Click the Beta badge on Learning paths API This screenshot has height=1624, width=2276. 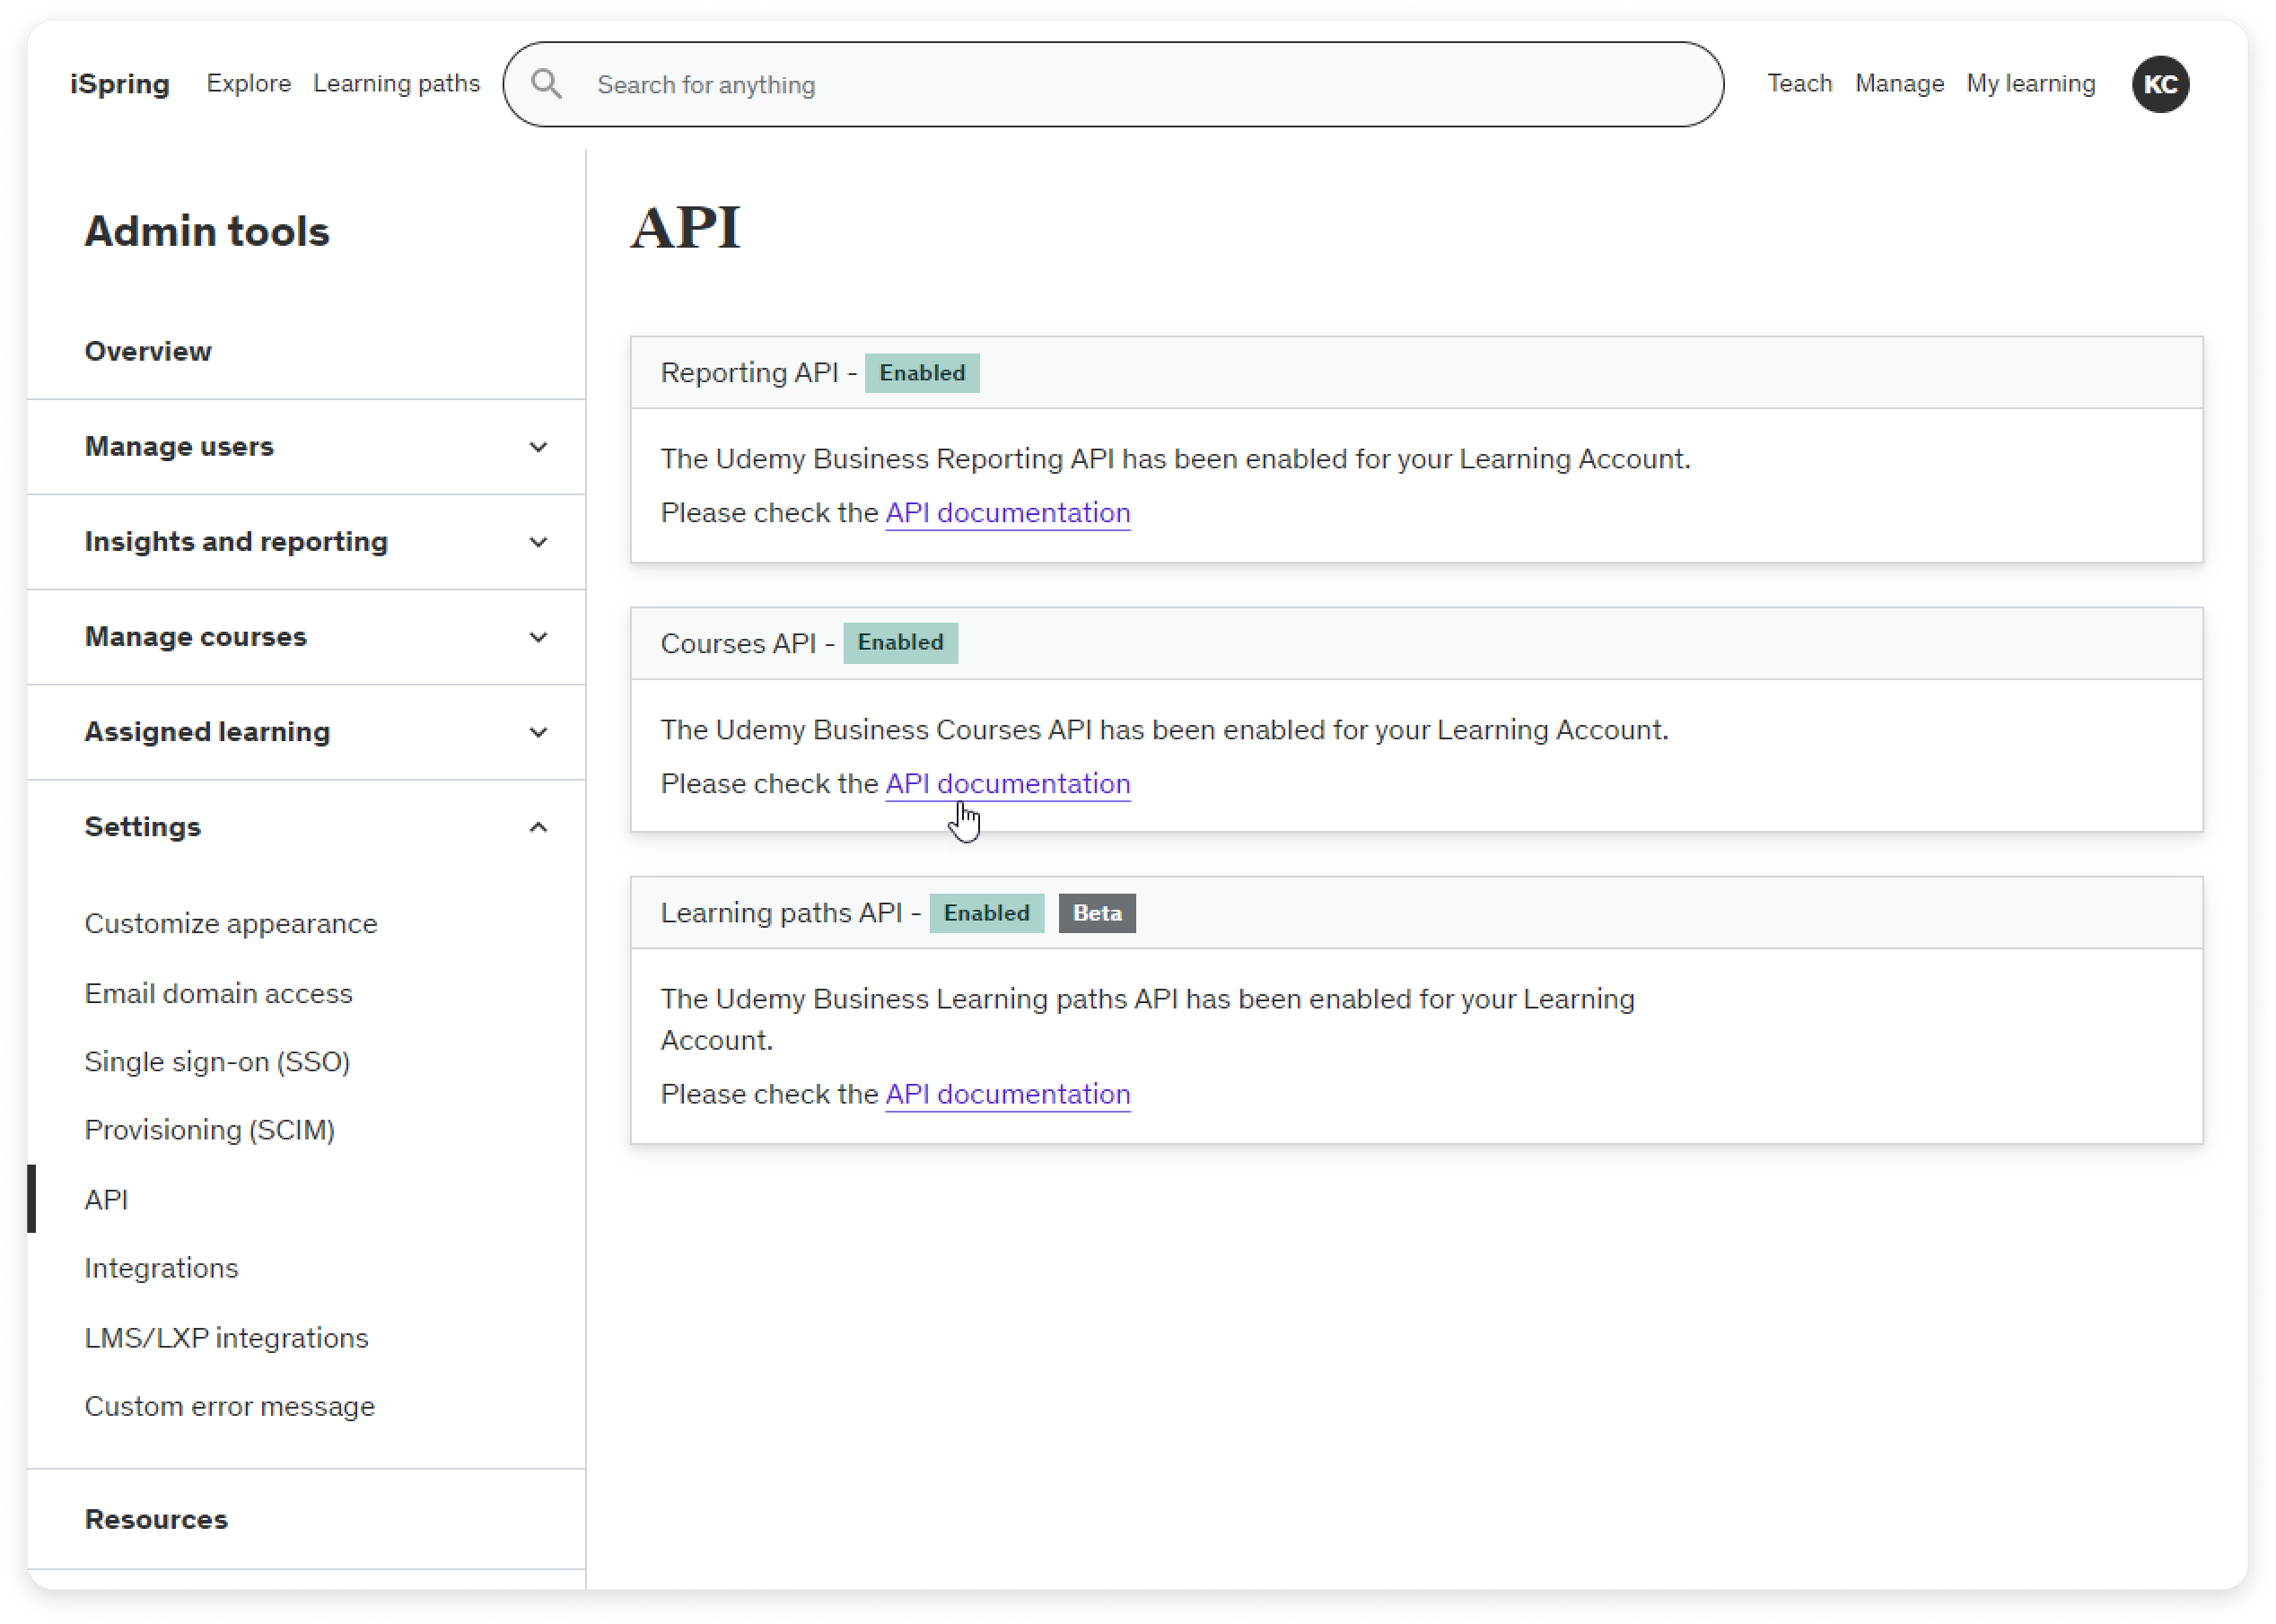point(1097,913)
